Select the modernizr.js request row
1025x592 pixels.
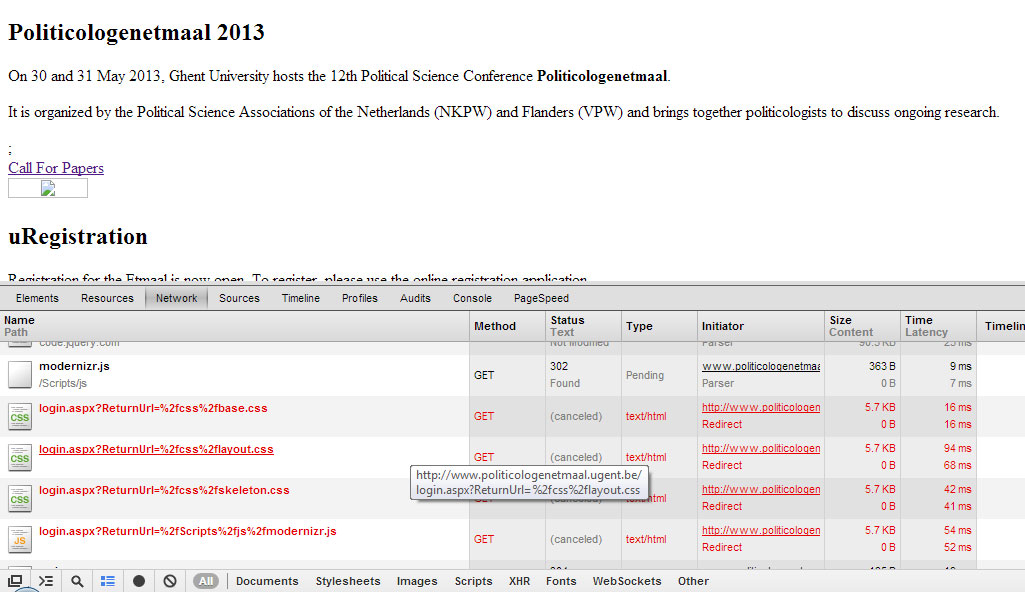(x=512, y=375)
